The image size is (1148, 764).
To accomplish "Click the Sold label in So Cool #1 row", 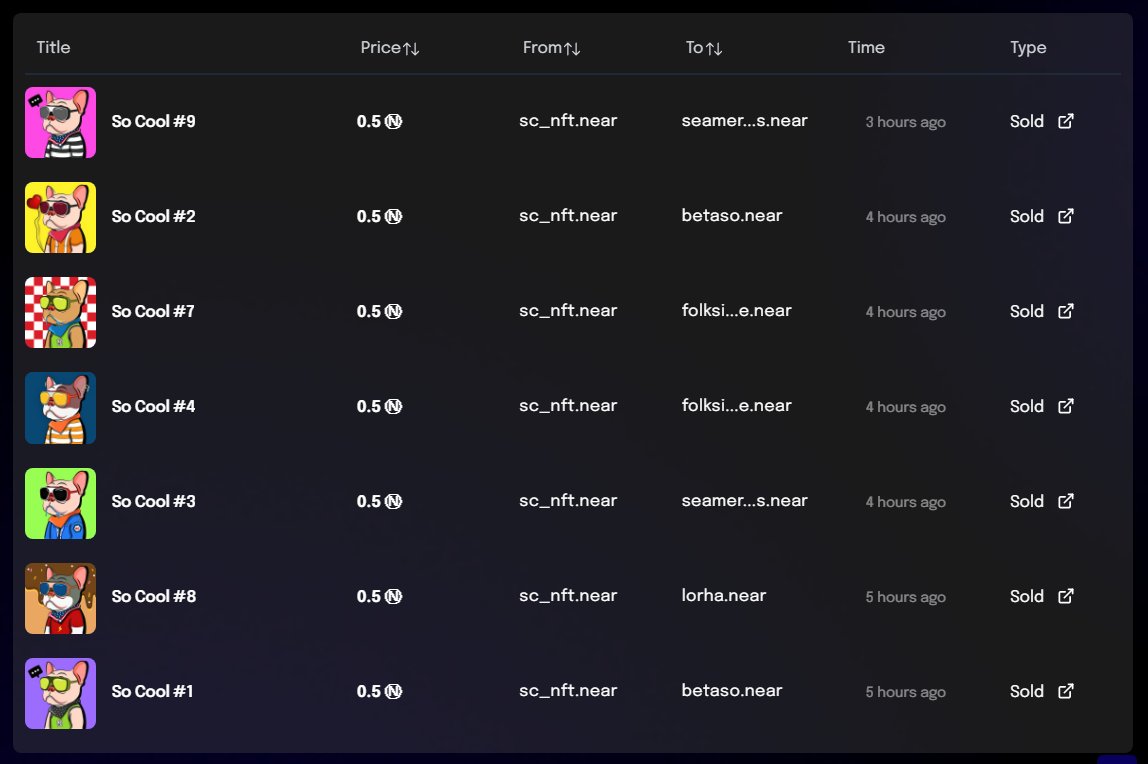I will [1026, 692].
